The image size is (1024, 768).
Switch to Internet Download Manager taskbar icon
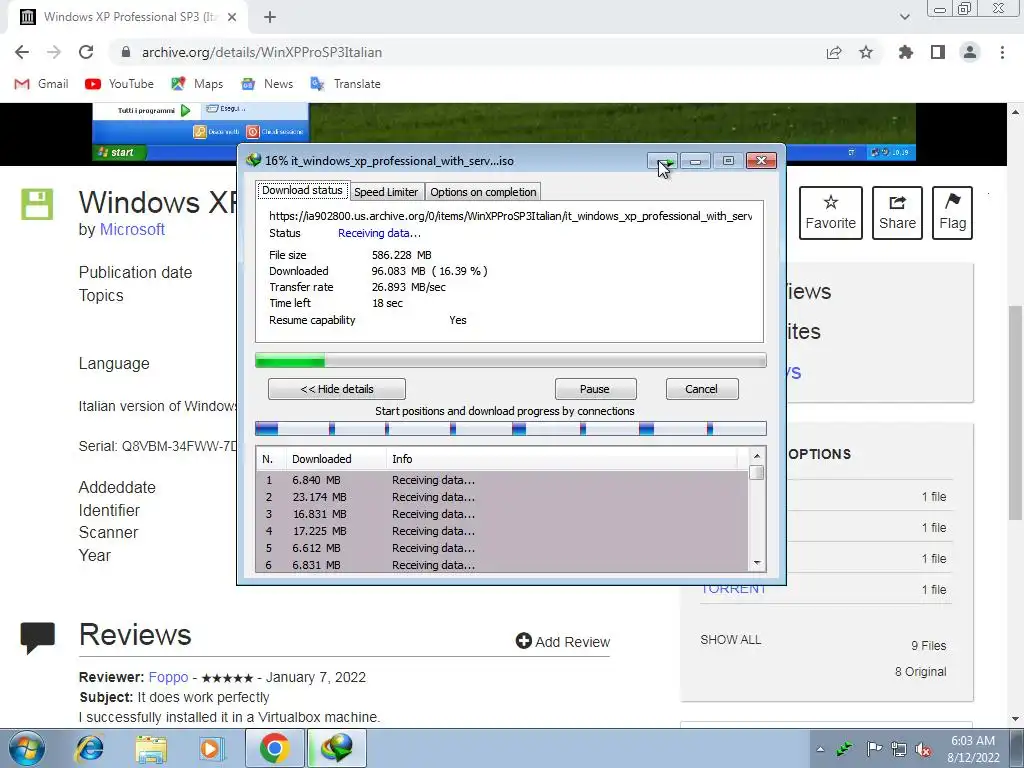[x=336, y=748]
